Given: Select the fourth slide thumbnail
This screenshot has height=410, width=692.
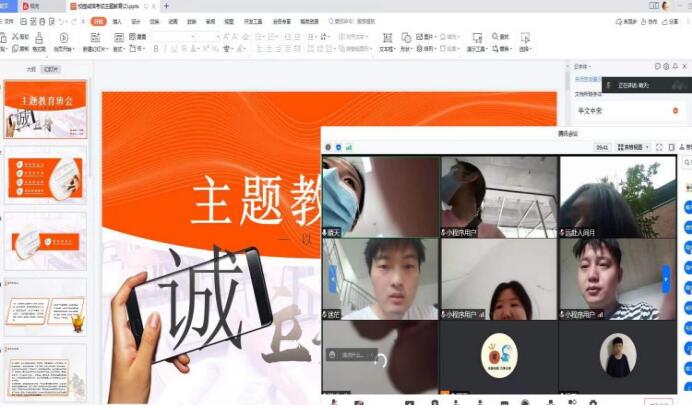Looking at the screenshot, I should [45, 308].
